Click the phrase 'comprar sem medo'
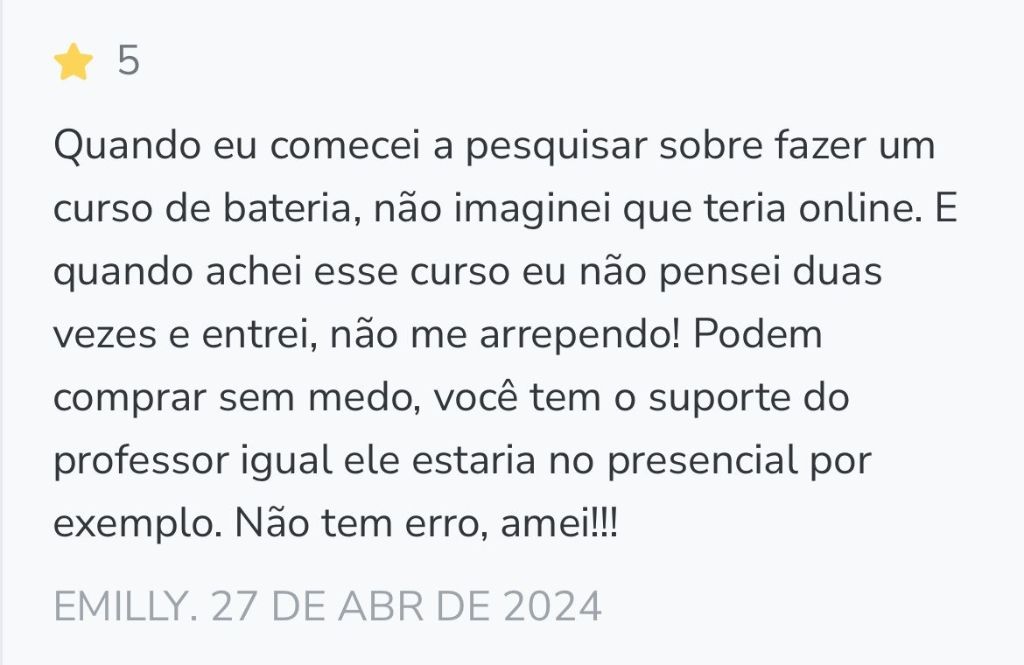1024x665 pixels. tap(237, 398)
